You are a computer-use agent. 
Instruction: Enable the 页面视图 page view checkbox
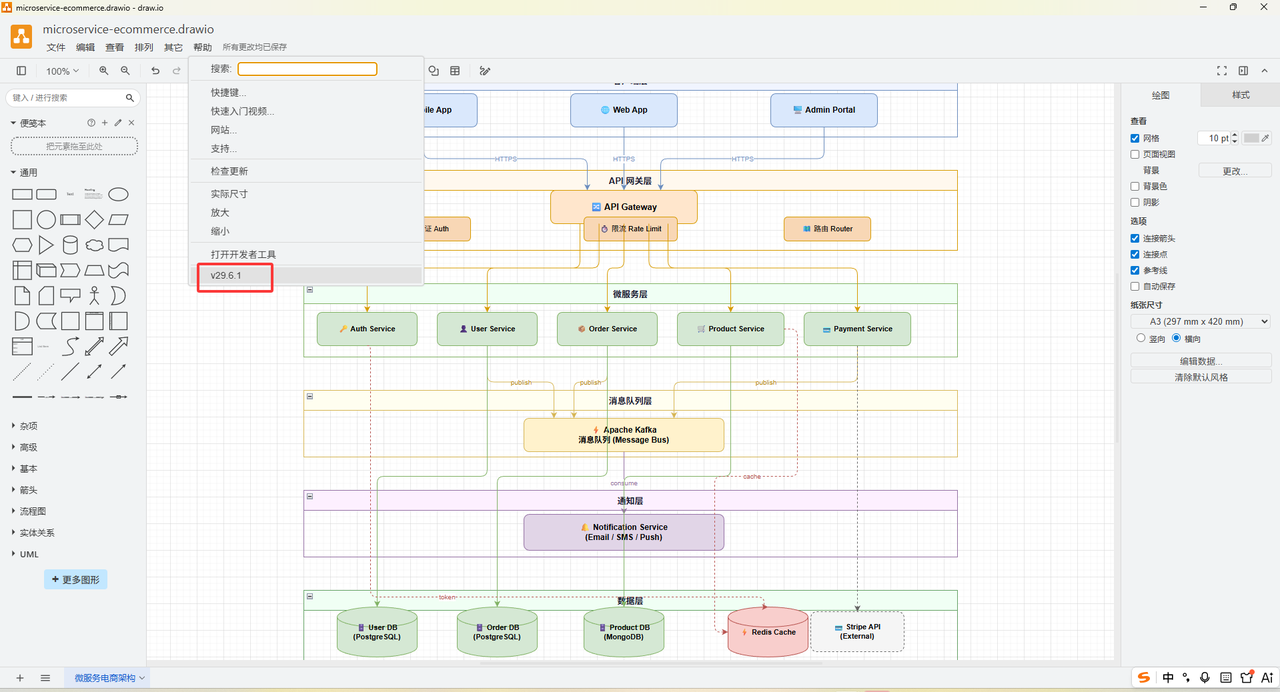point(1135,154)
